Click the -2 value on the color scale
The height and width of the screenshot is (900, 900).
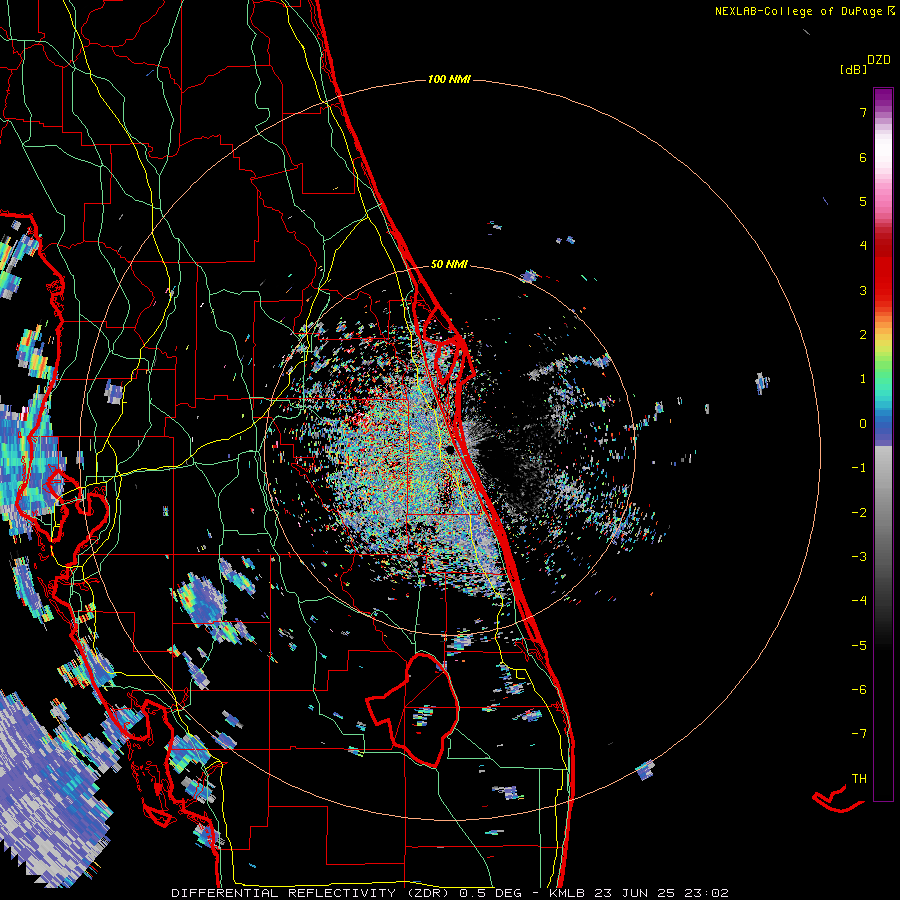click(x=859, y=513)
